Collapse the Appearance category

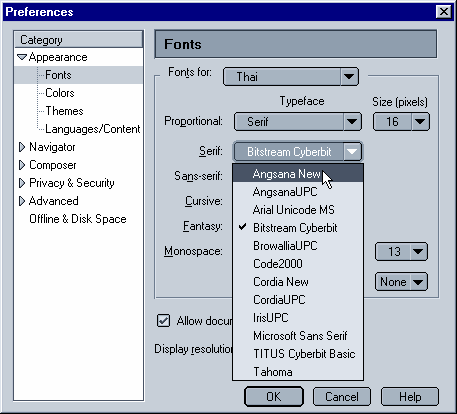(x=22, y=57)
